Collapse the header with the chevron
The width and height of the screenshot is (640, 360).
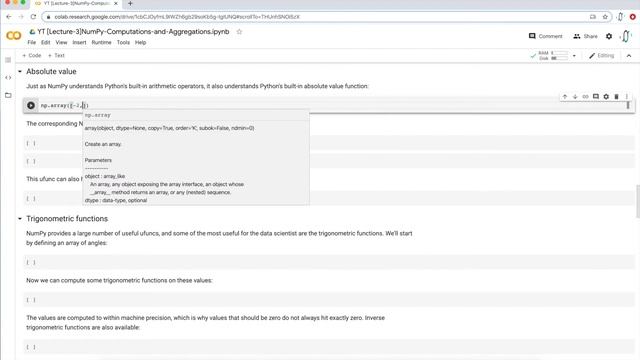629,56
